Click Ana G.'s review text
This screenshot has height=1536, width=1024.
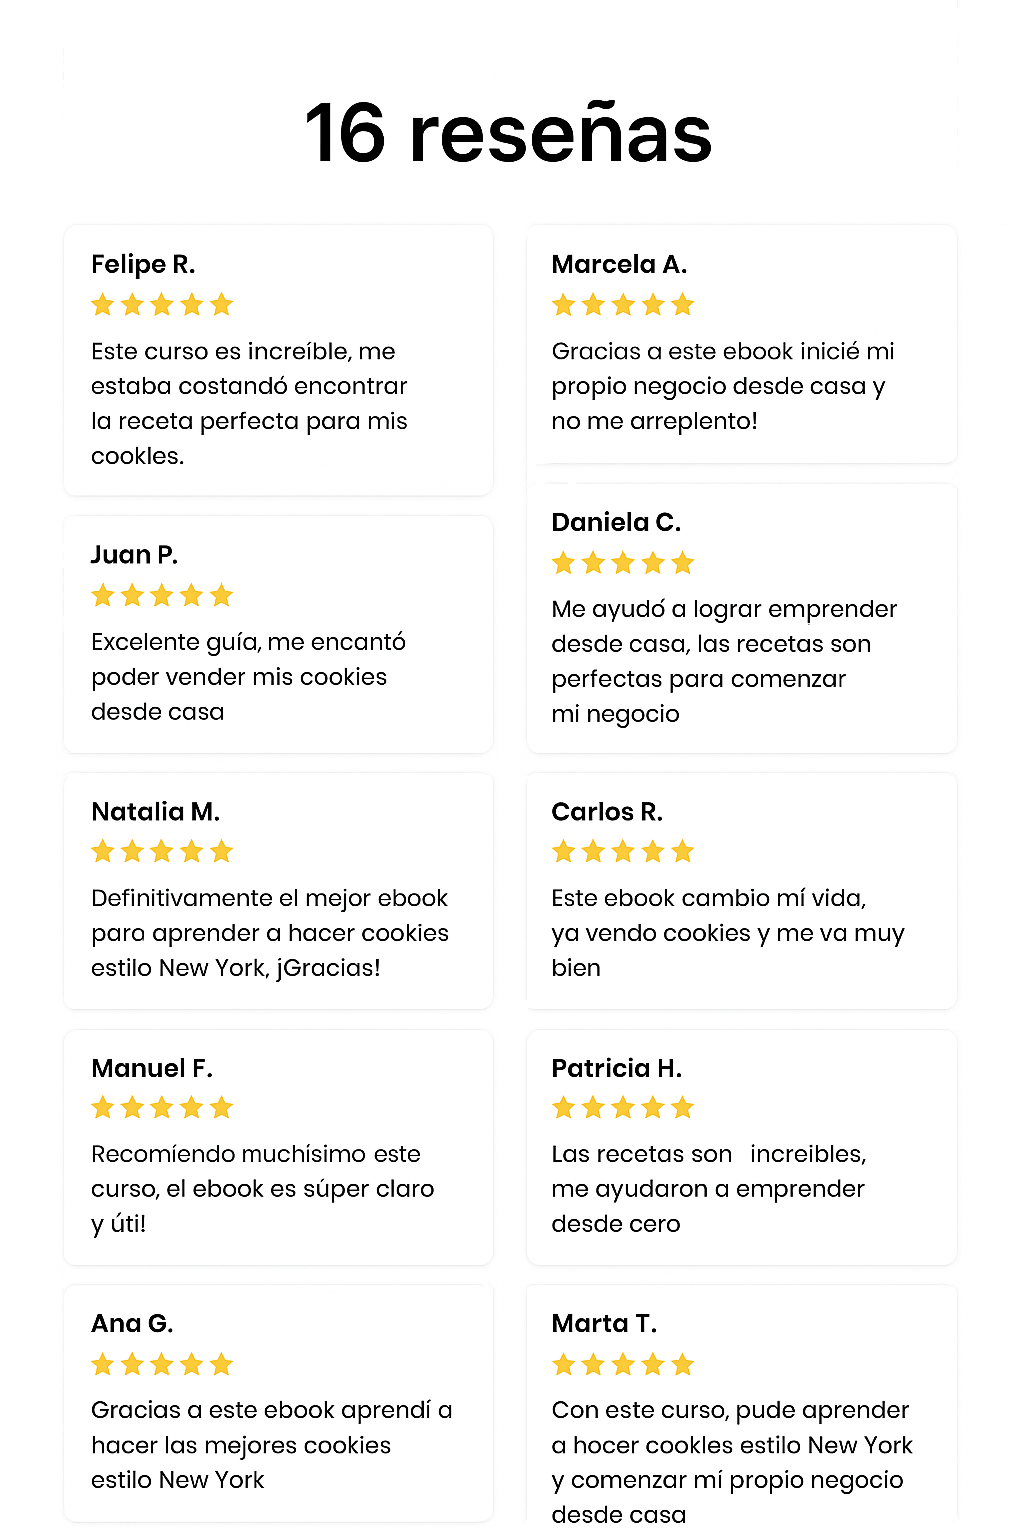point(270,1445)
